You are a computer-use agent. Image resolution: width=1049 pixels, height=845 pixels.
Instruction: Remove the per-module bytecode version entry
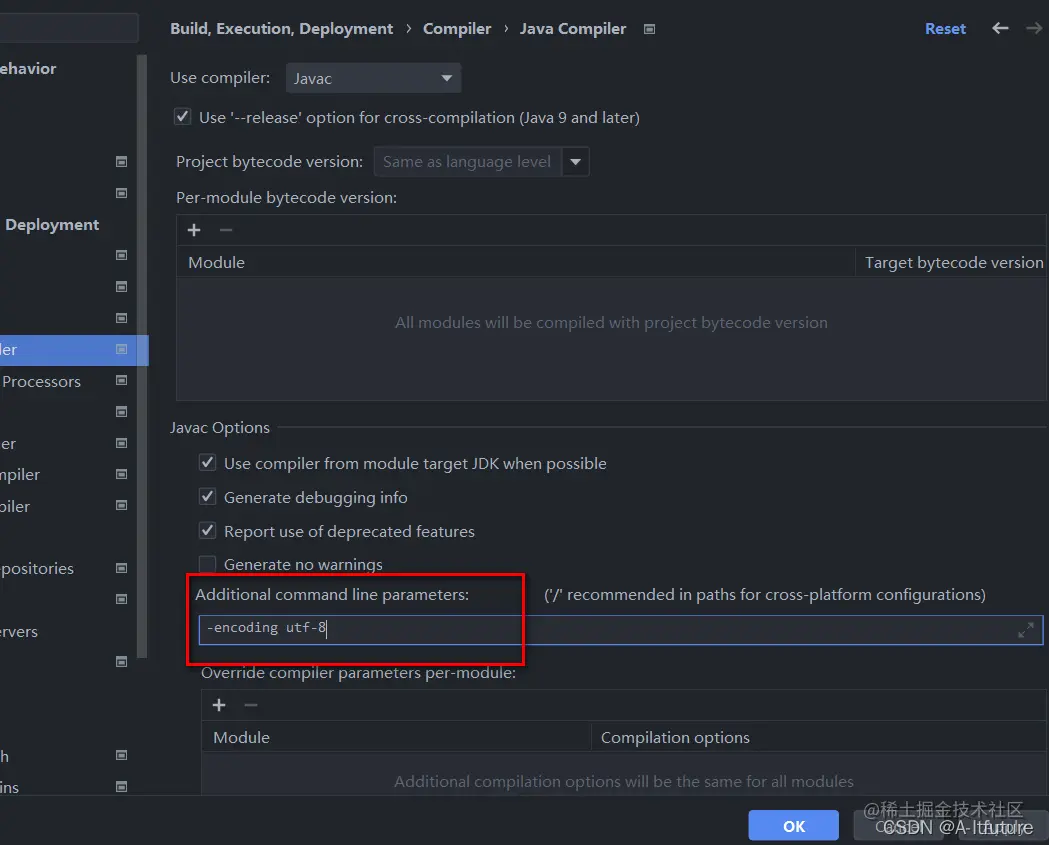(x=226, y=230)
